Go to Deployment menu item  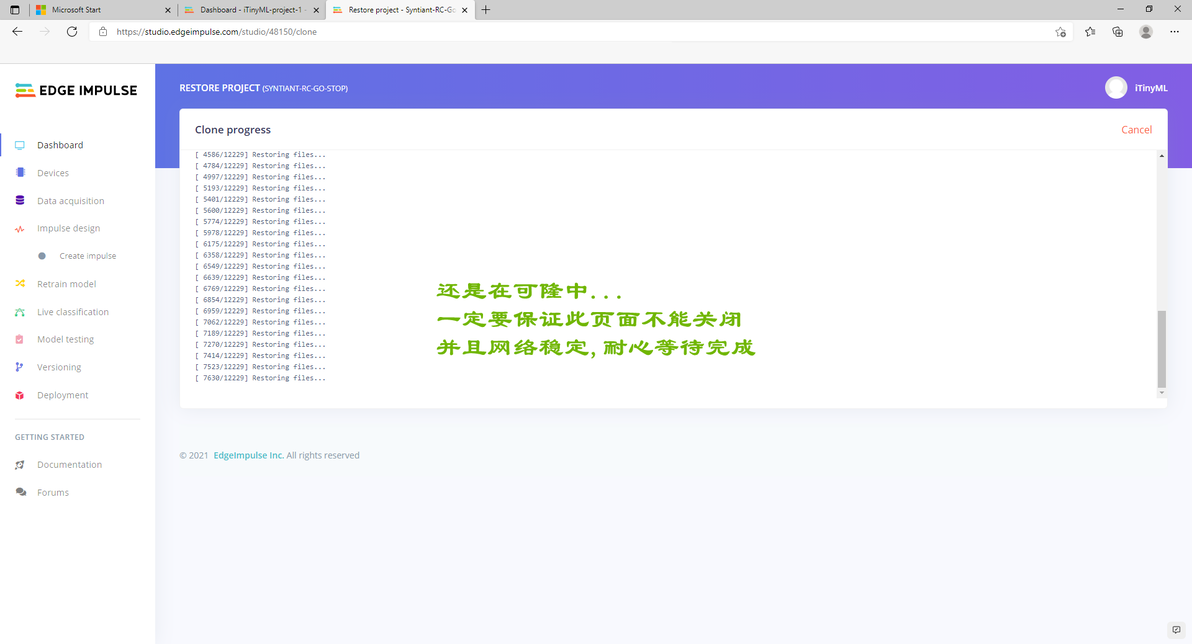pyautogui.click(x=62, y=395)
